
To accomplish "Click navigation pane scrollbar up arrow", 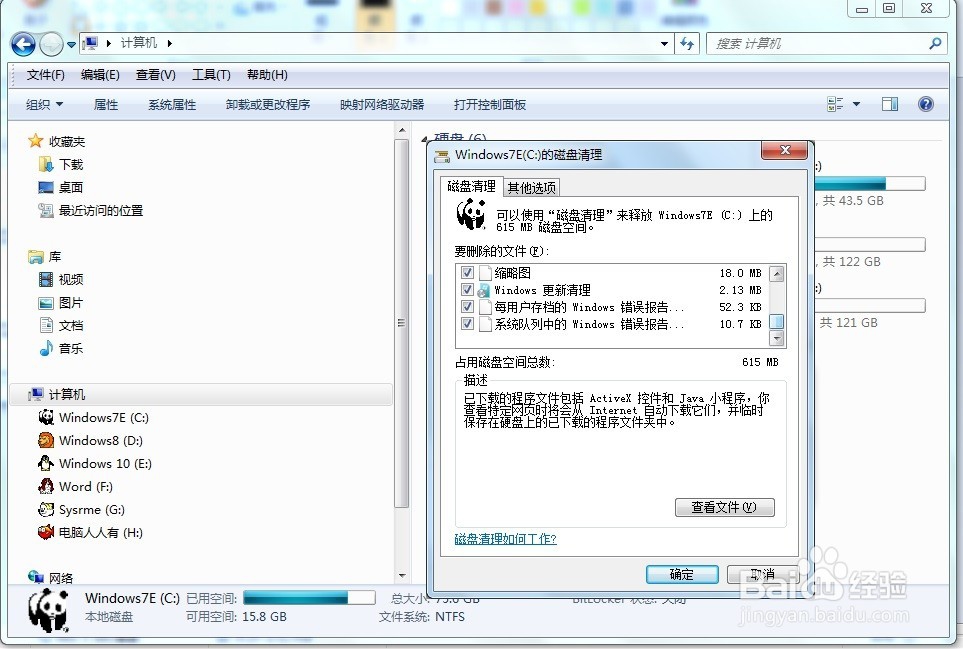I will [x=402, y=130].
